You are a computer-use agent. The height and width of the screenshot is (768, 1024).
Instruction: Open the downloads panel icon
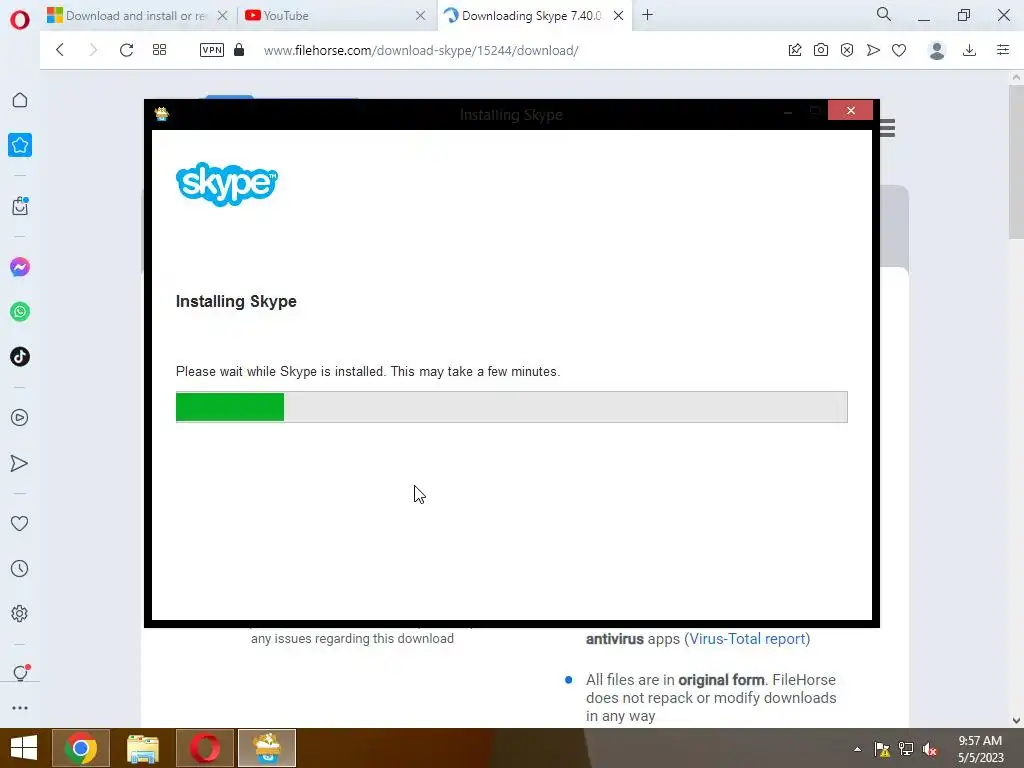[x=970, y=50]
